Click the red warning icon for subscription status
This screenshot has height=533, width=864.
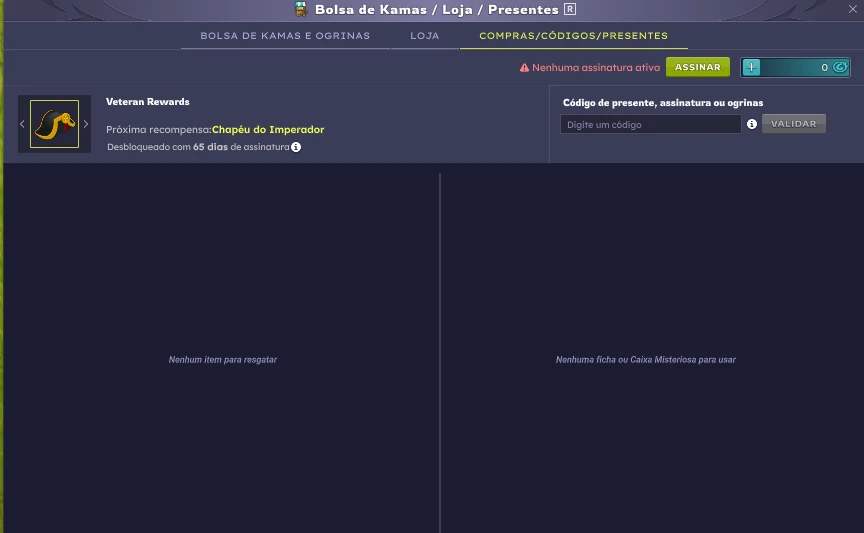click(x=523, y=68)
